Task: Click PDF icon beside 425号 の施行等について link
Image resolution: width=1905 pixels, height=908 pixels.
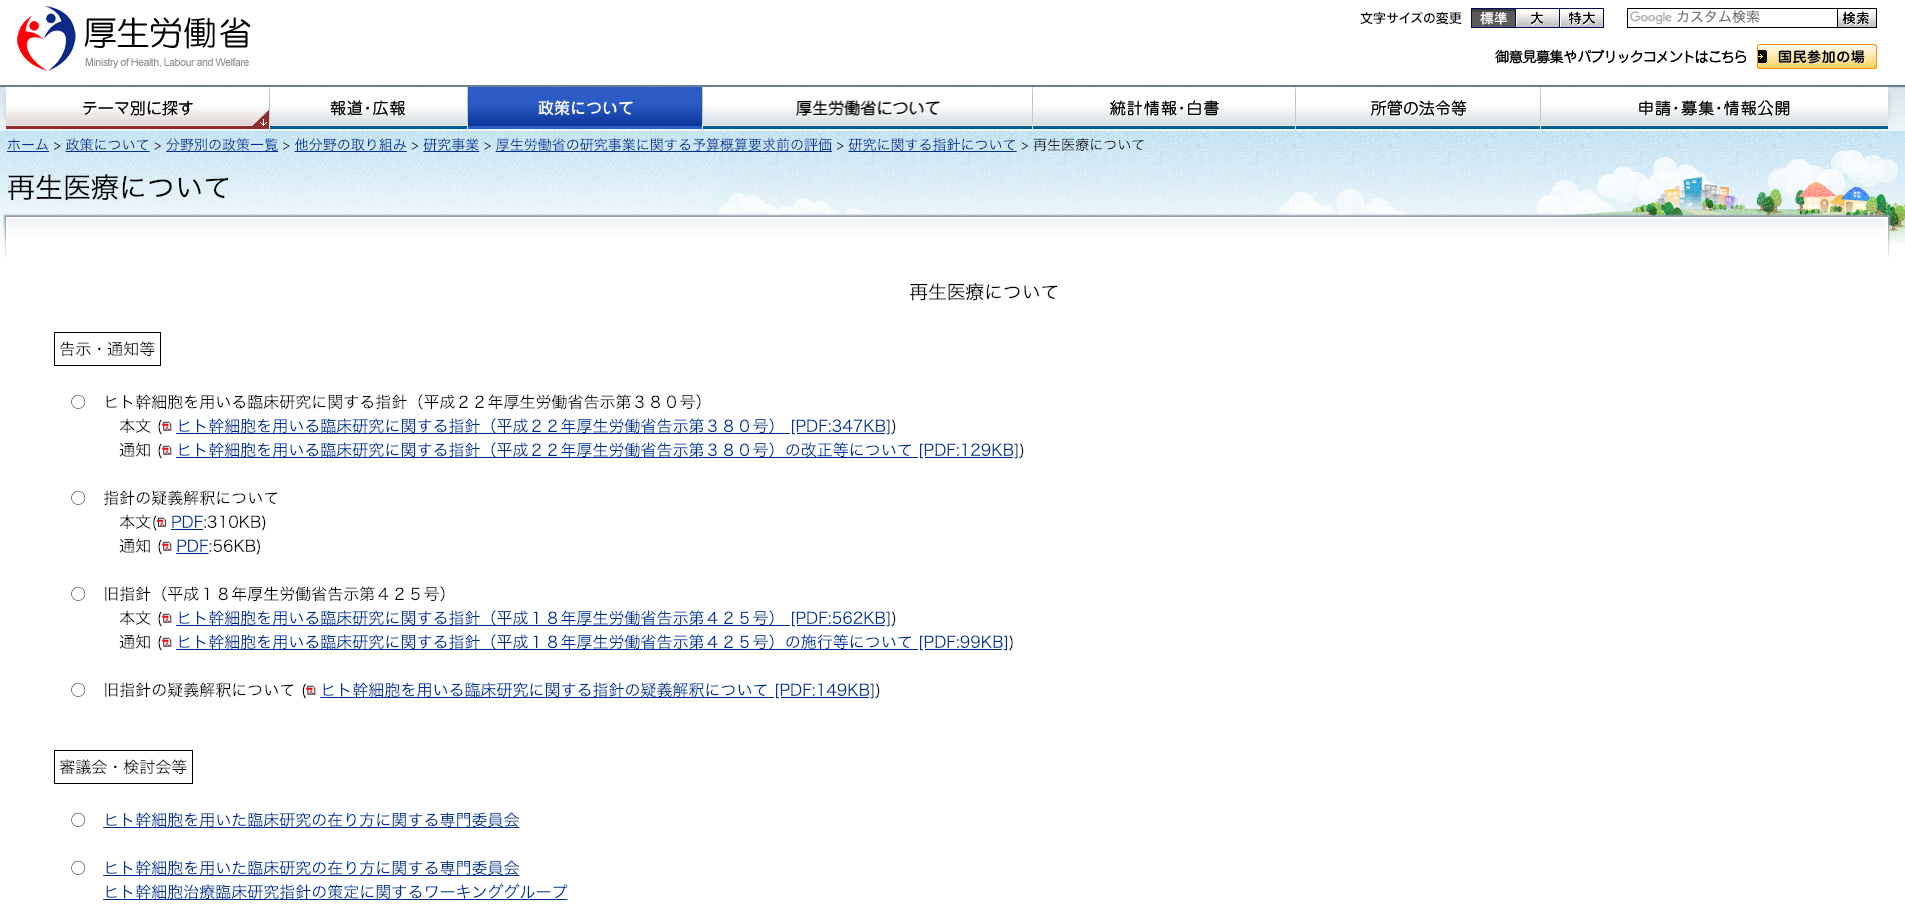Action: tap(167, 643)
